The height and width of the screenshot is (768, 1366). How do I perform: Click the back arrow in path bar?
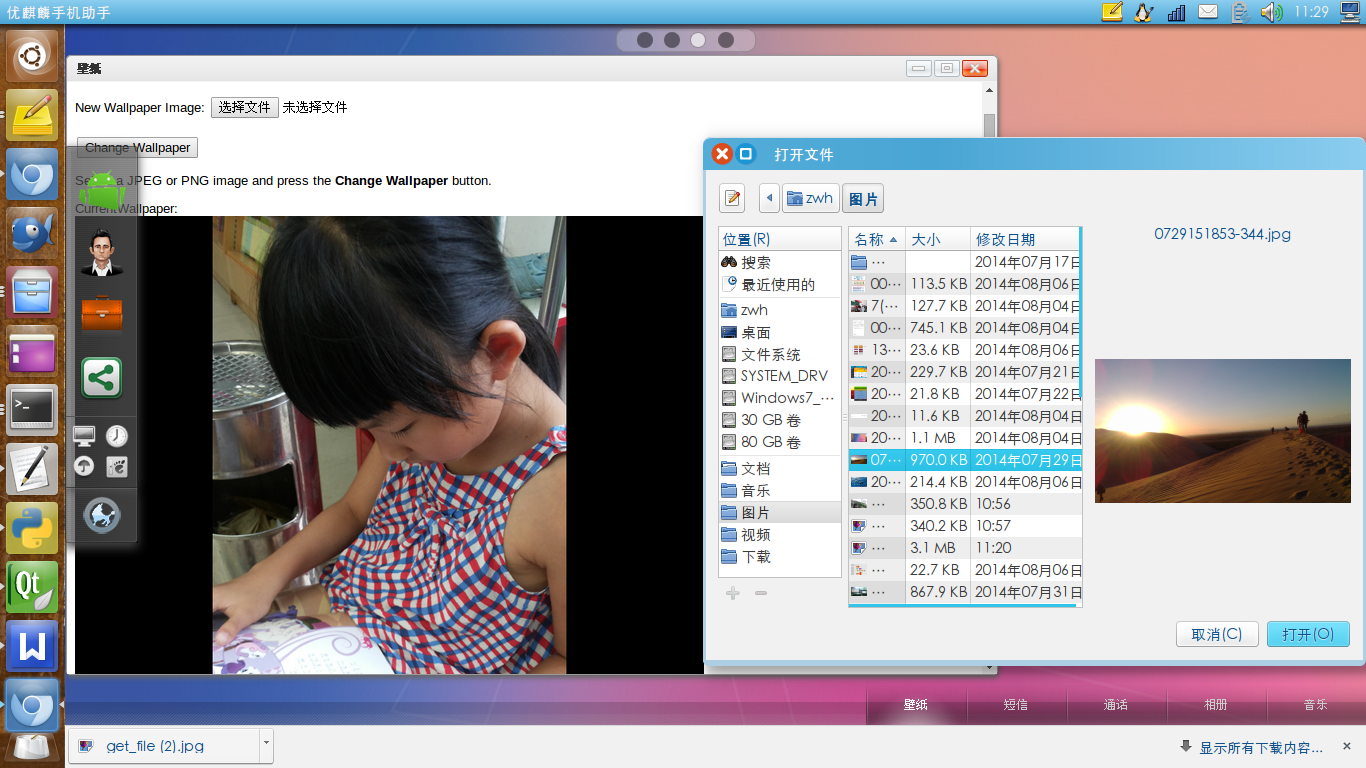click(x=769, y=198)
